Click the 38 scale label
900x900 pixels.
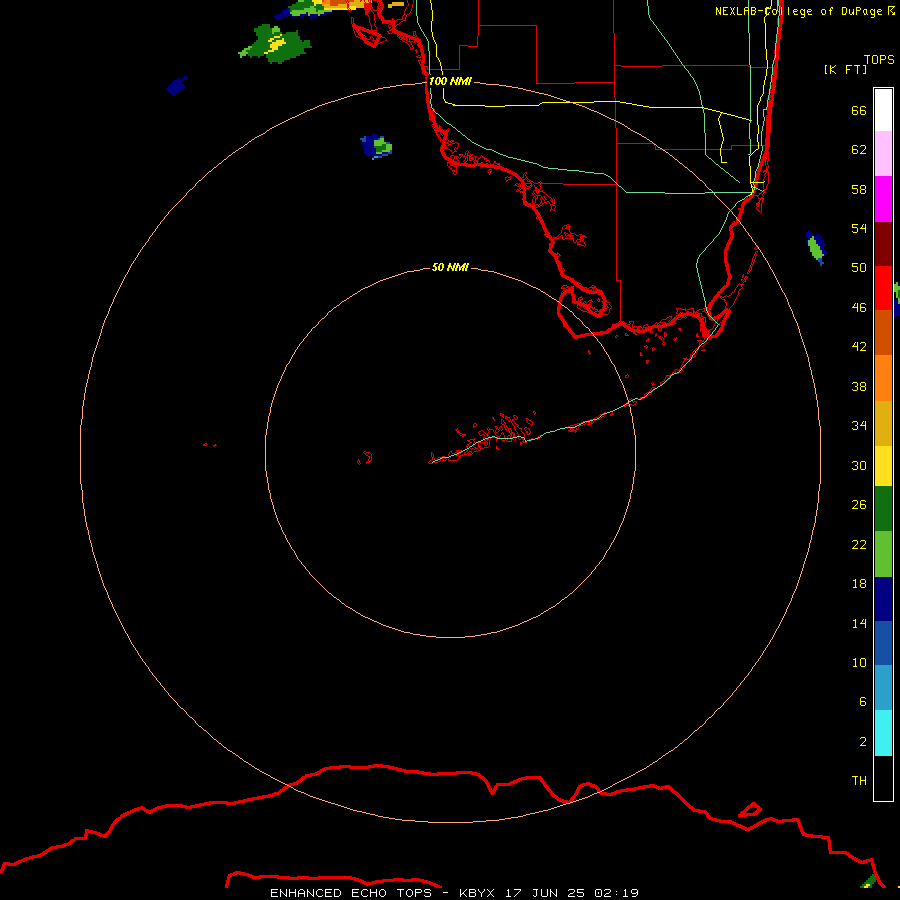(859, 386)
